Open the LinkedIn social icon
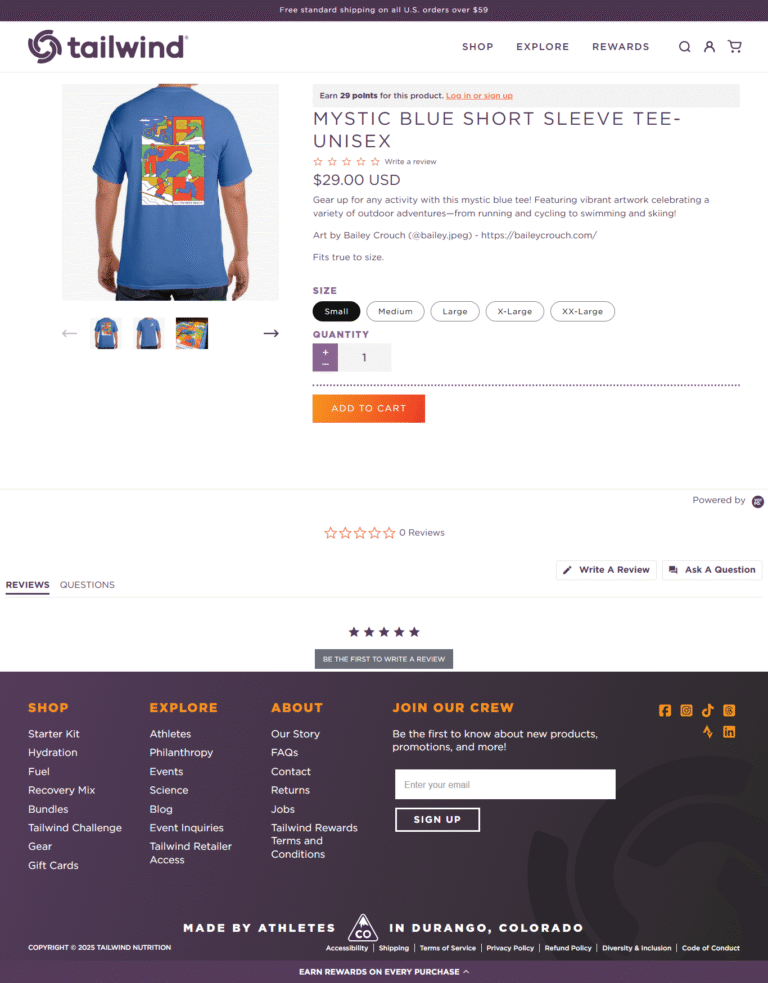The height and width of the screenshot is (983, 768). click(x=729, y=732)
